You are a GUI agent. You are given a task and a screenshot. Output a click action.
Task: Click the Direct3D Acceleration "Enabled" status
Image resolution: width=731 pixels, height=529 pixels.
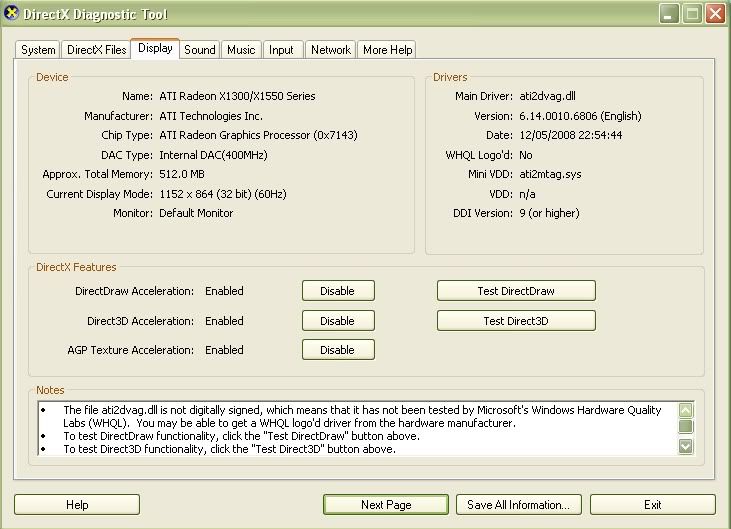(x=224, y=321)
